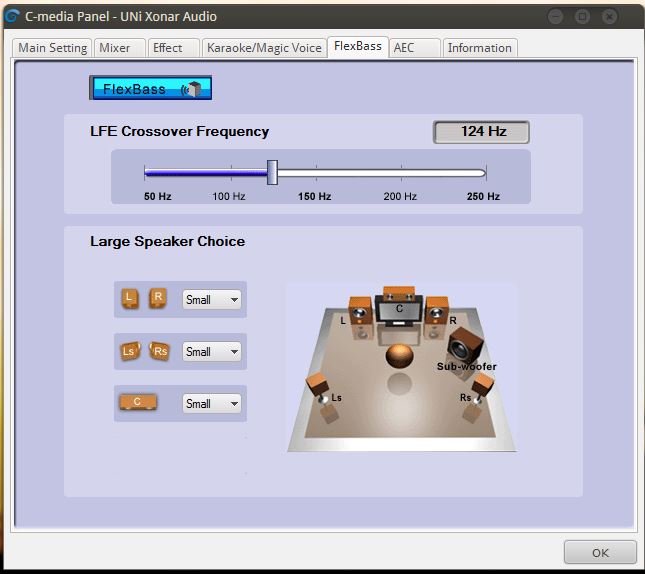Screen dimensions: 645x574
Task: Open the L/R speaker size dropdown
Action: 211,300
